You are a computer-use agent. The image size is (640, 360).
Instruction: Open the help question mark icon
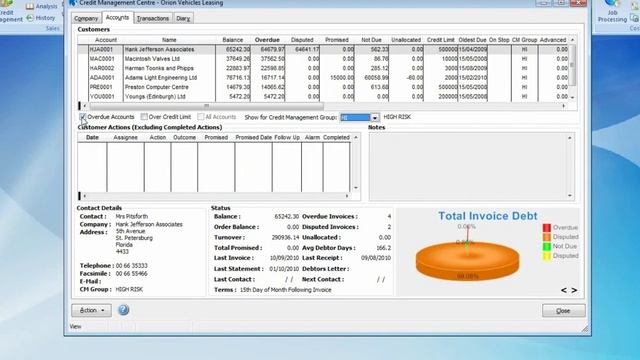click(x=123, y=310)
